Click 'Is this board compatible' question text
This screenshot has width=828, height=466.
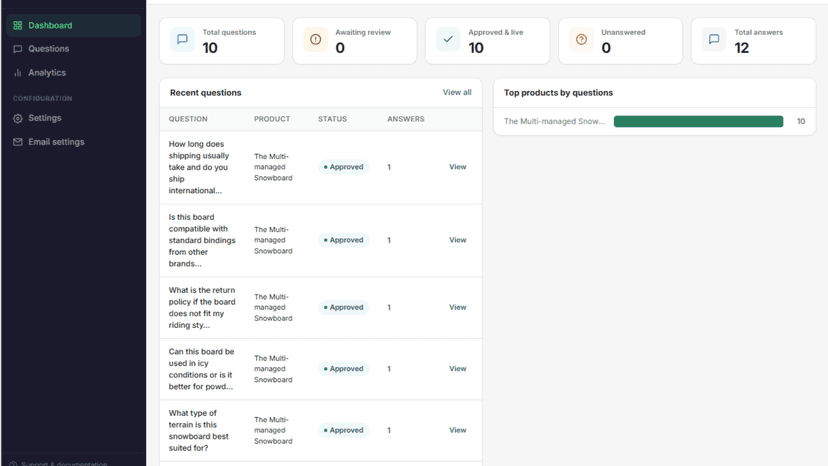[x=202, y=240]
